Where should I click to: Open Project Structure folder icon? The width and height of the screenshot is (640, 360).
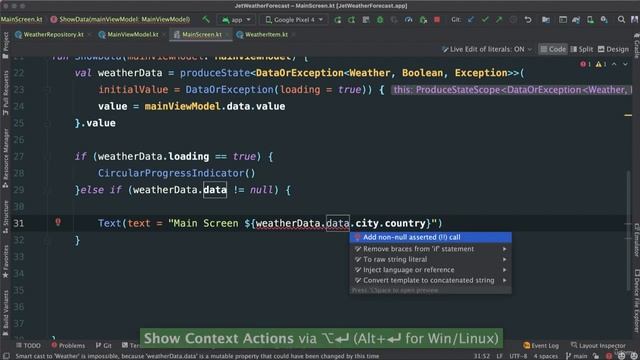coord(546,20)
